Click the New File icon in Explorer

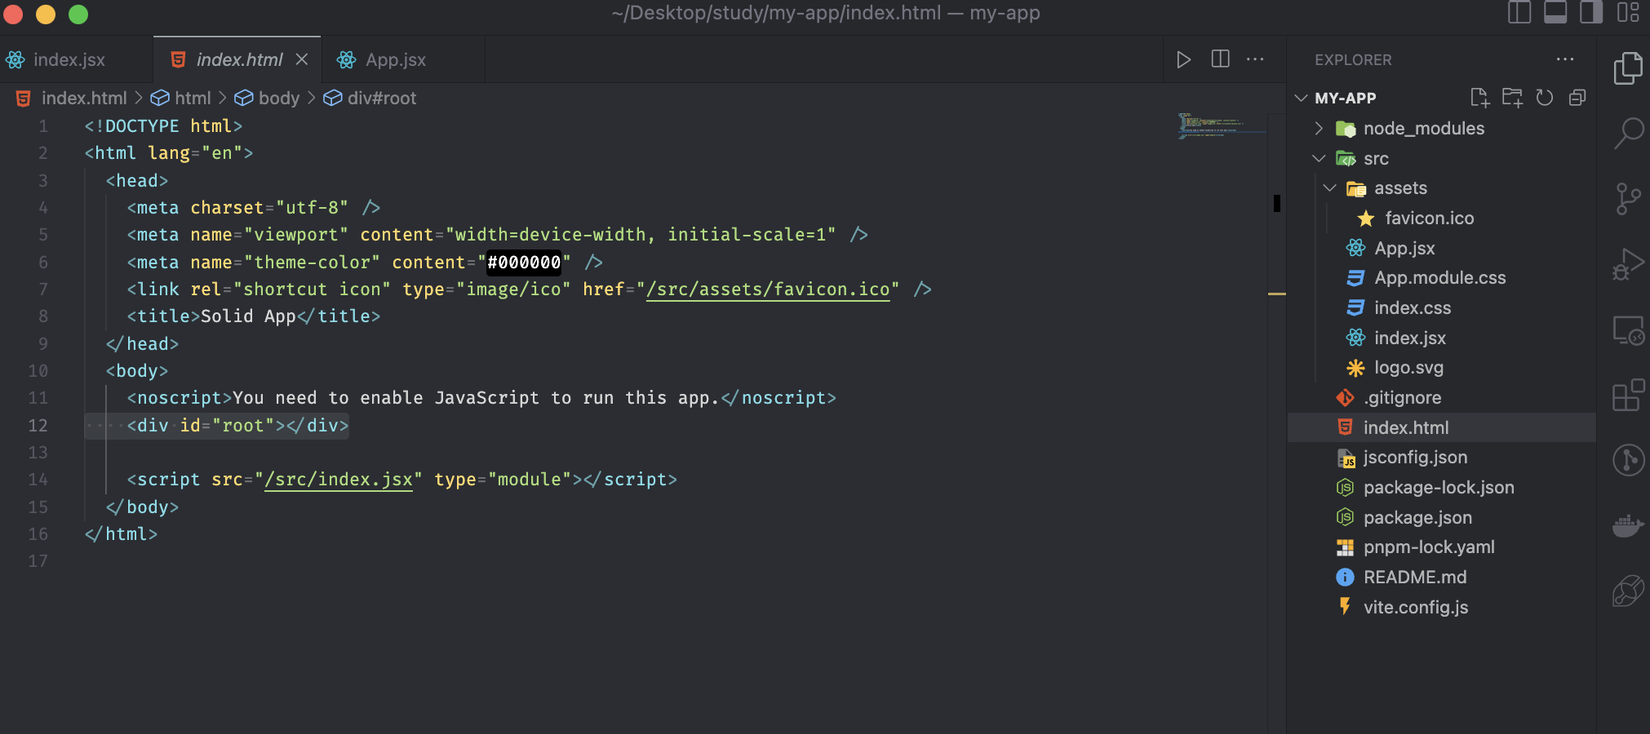point(1479,97)
